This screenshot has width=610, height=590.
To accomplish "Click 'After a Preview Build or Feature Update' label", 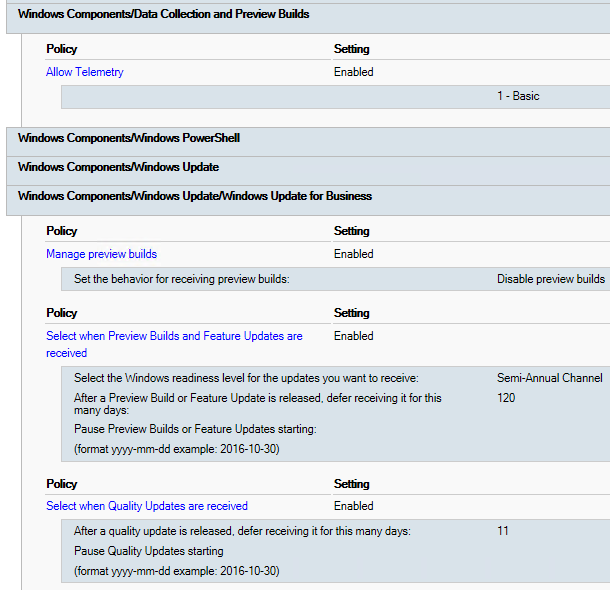I will coord(258,404).
